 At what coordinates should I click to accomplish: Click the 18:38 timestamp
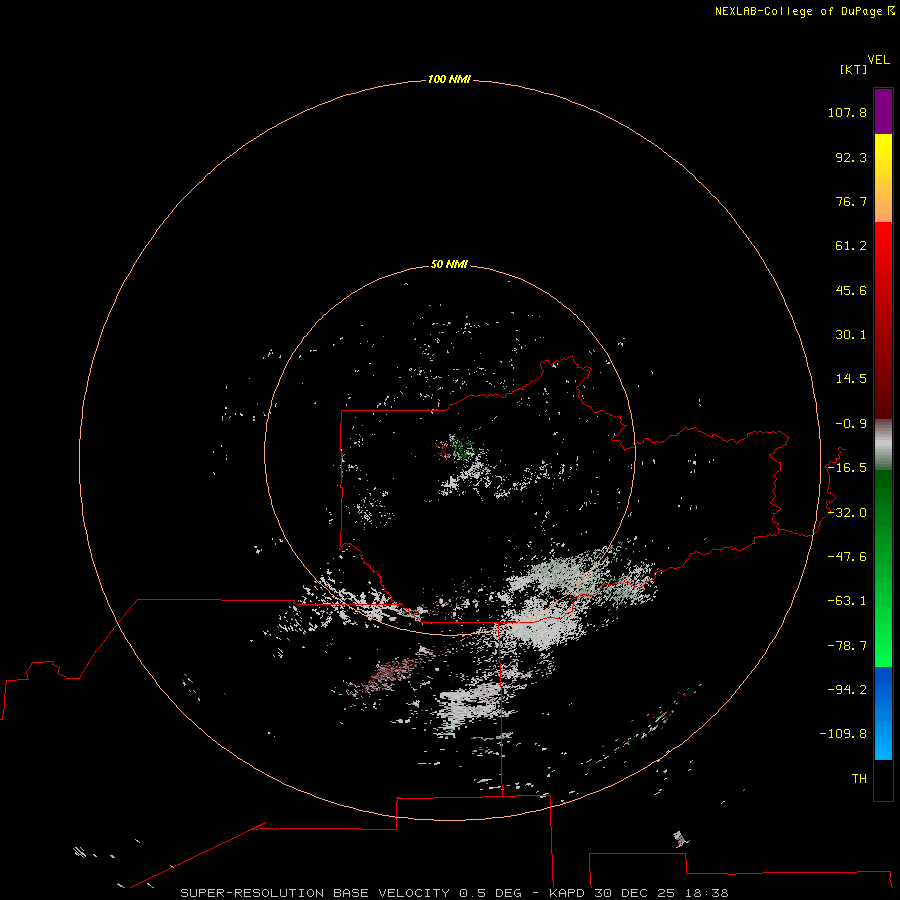point(707,893)
